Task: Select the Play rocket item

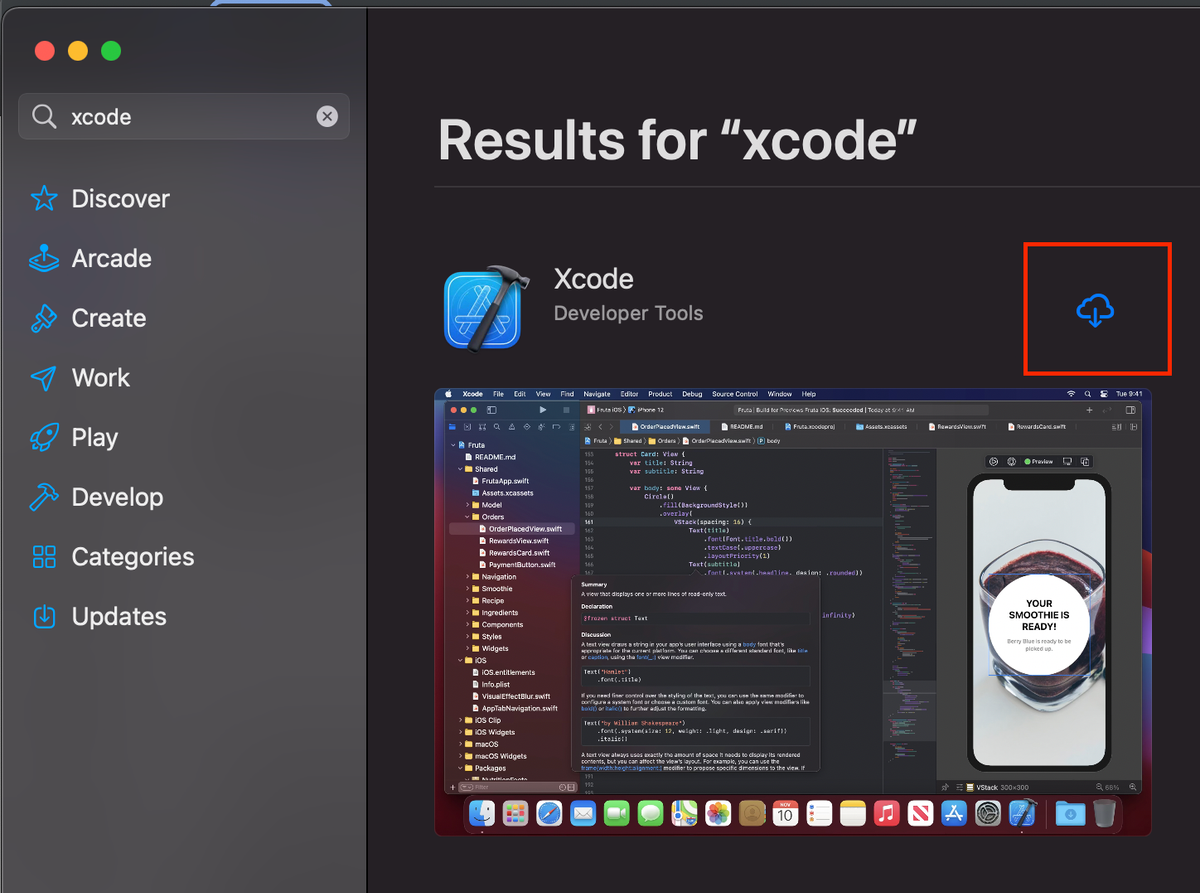Action: click(74, 437)
